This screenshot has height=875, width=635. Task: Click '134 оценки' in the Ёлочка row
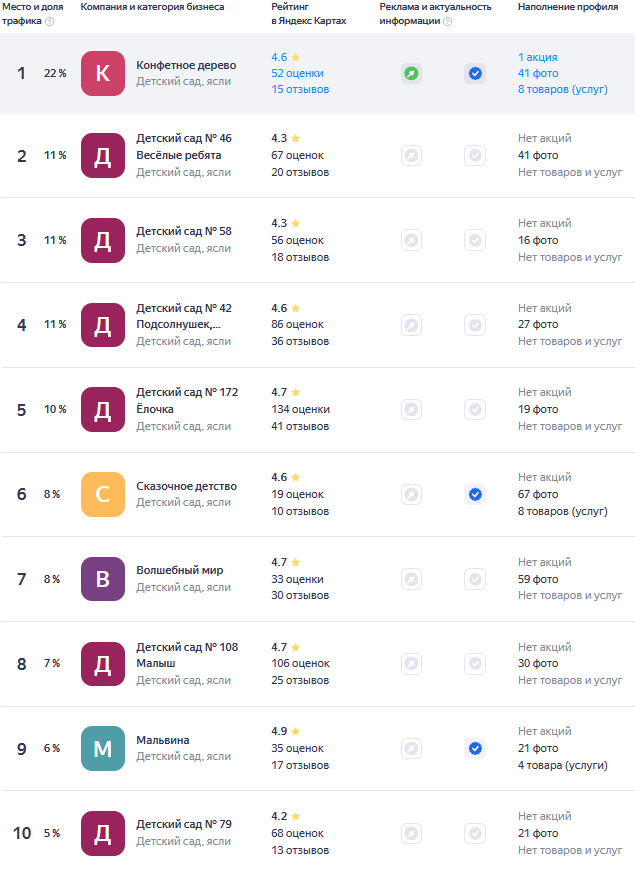click(x=300, y=409)
